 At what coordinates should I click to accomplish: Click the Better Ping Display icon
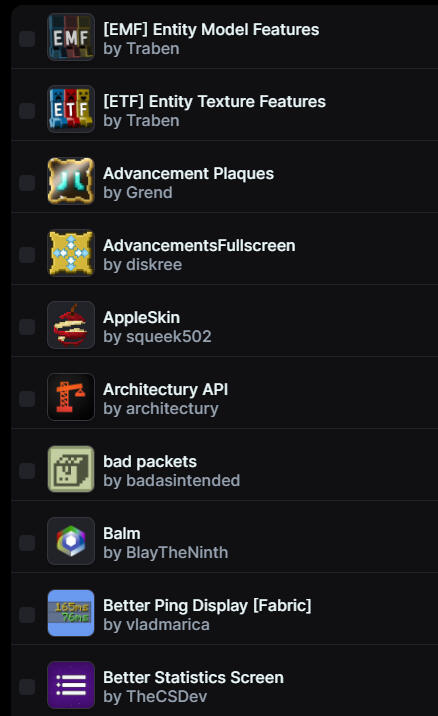[71, 613]
